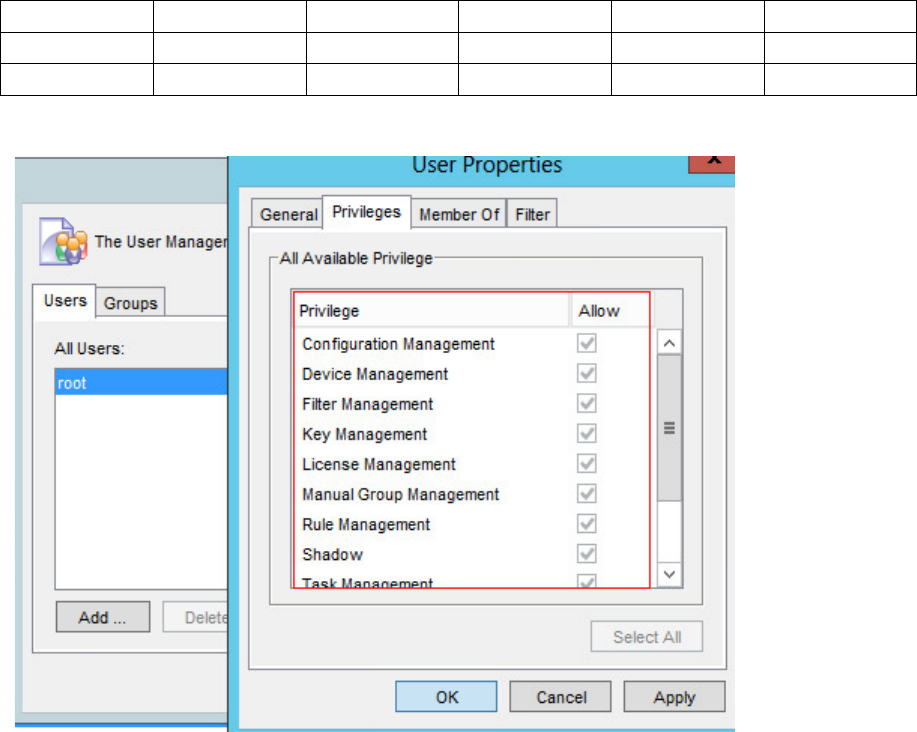Select Key Management privilege row text
This screenshot has width=917, height=732.
click(x=364, y=434)
